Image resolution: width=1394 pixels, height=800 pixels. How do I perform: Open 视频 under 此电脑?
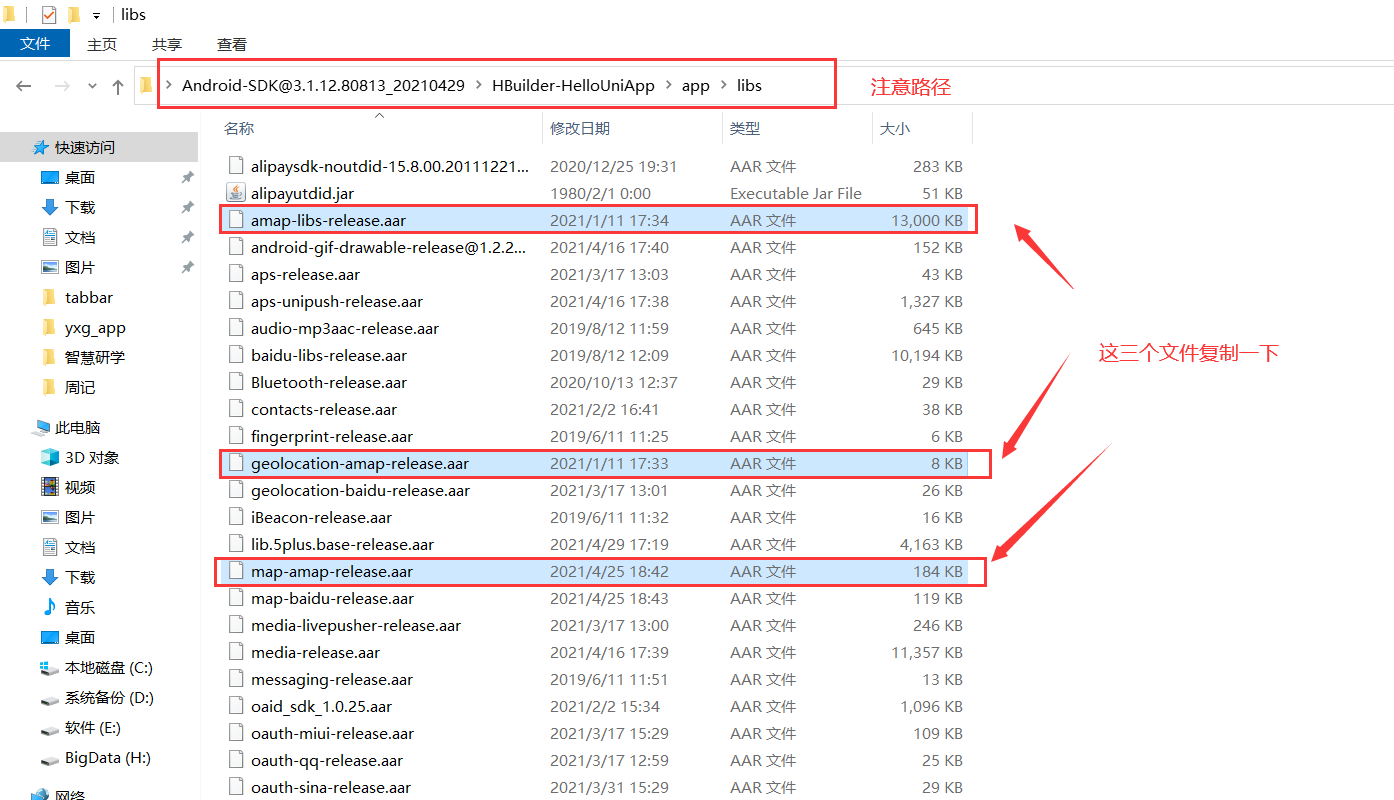click(80, 487)
